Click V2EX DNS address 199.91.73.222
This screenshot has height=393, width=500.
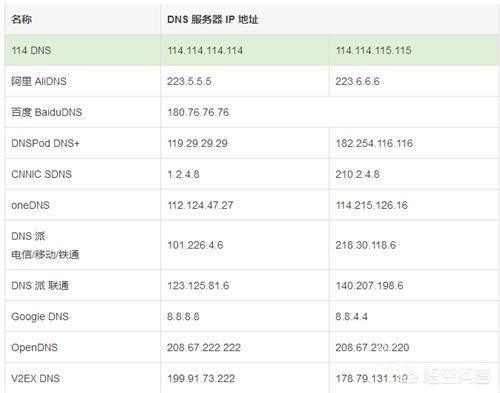click(201, 378)
